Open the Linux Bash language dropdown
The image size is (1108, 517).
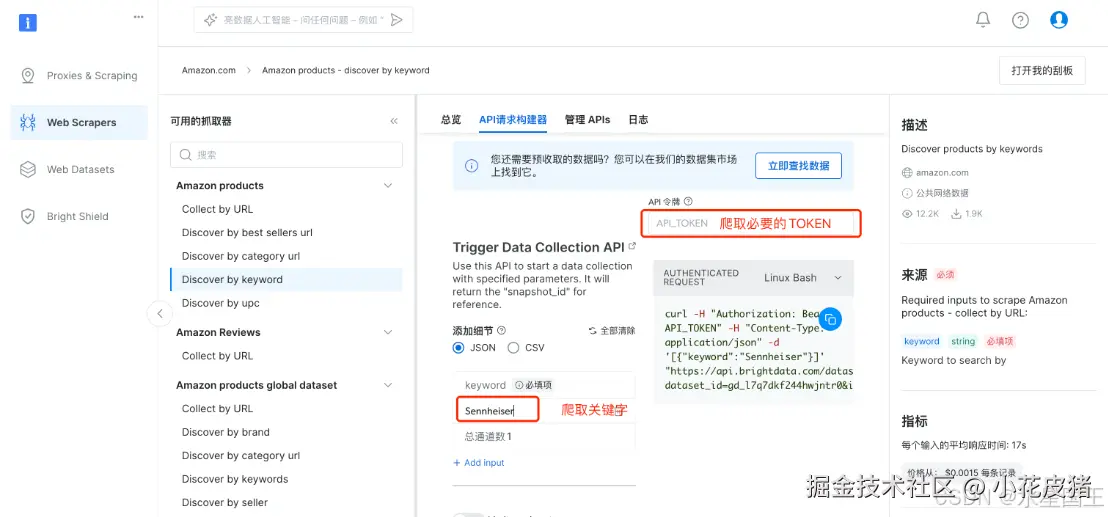(803, 278)
